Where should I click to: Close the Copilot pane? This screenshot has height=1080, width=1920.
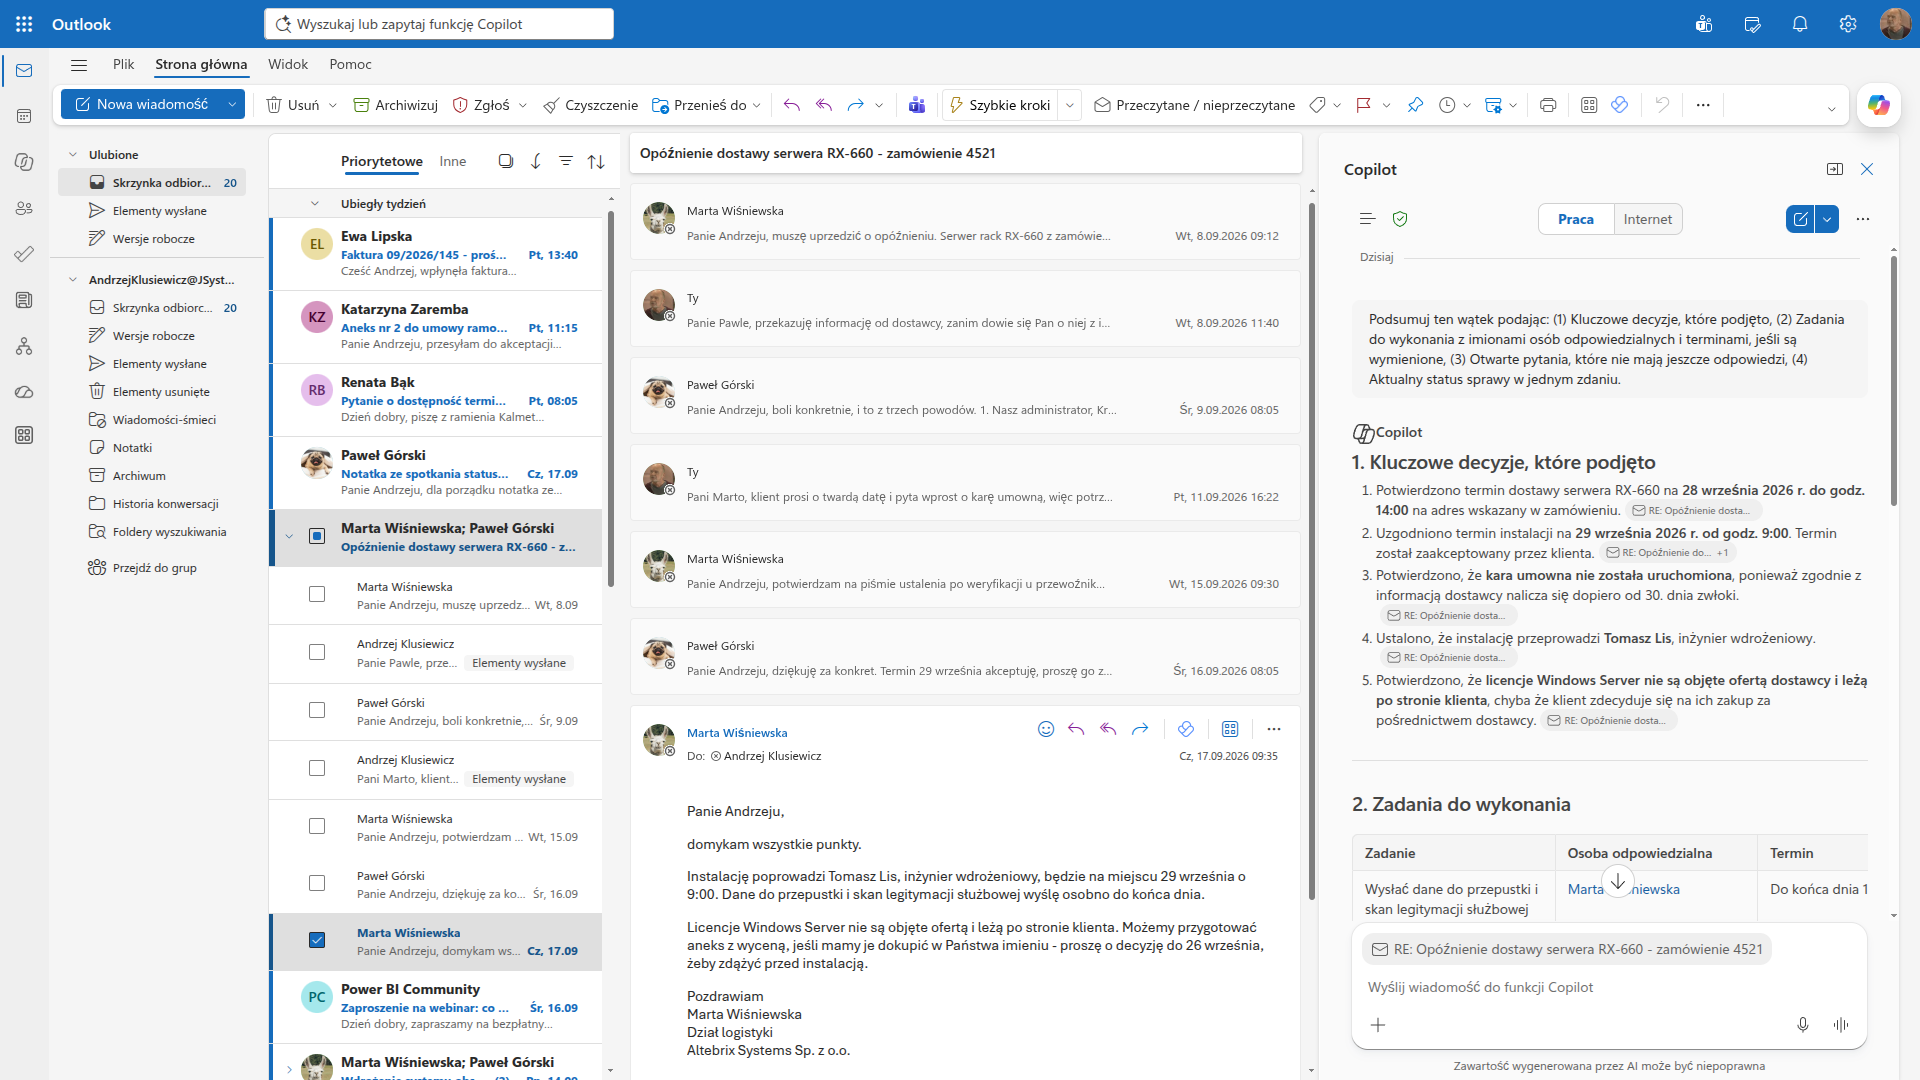click(1867, 169)
